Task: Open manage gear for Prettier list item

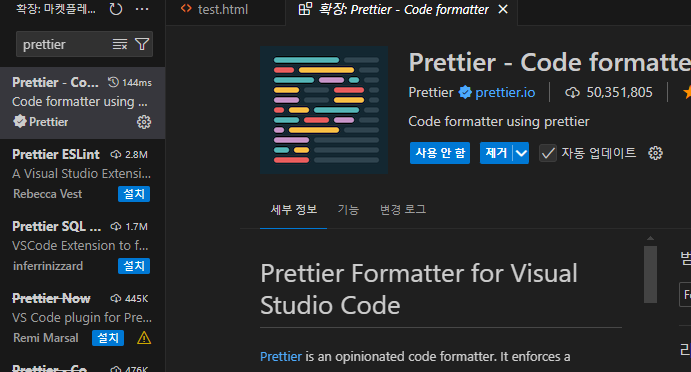Action: tap(144, 122)
